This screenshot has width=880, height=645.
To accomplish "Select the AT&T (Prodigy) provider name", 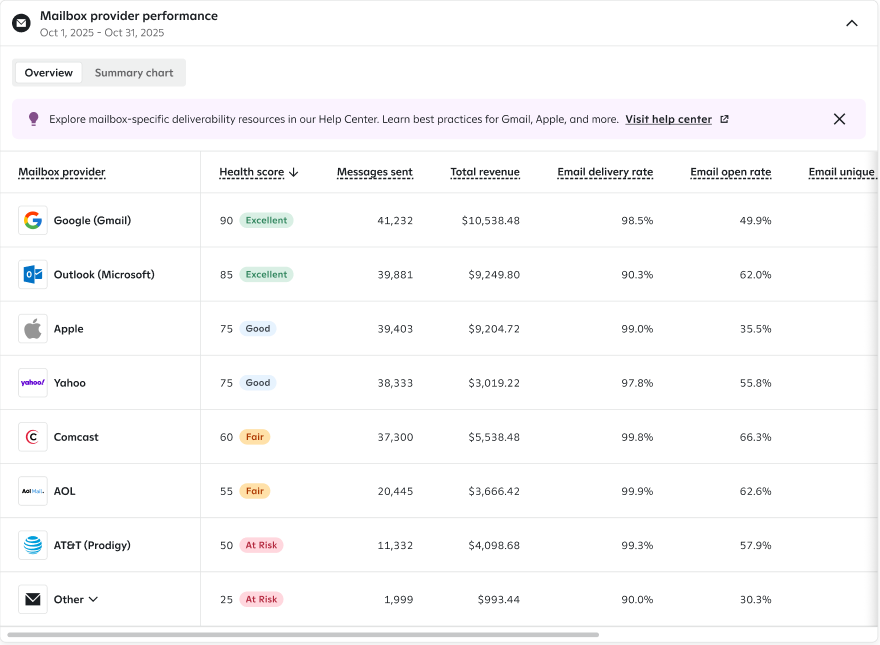I will (92, 545).
